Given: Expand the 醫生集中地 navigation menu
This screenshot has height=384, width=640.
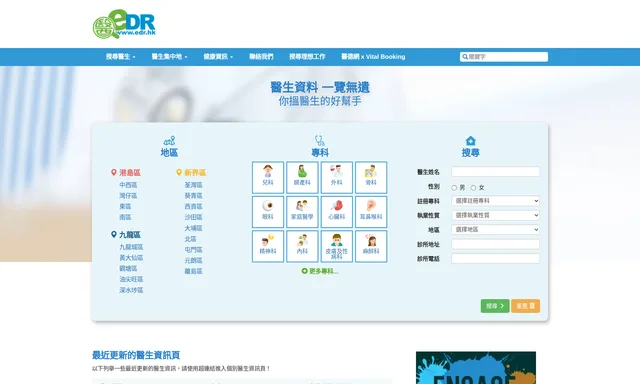Looking at the screenshot, I should [x=169, y=57].
